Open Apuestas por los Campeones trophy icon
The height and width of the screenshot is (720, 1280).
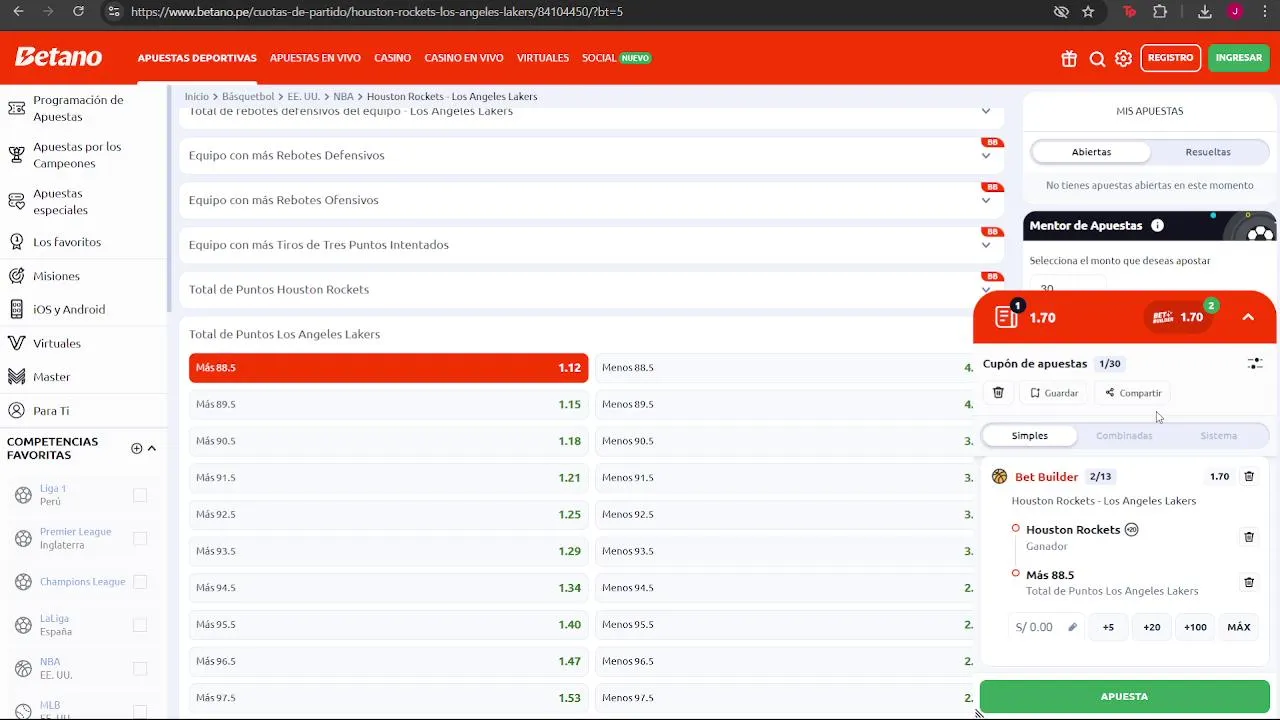click(16, 155)
